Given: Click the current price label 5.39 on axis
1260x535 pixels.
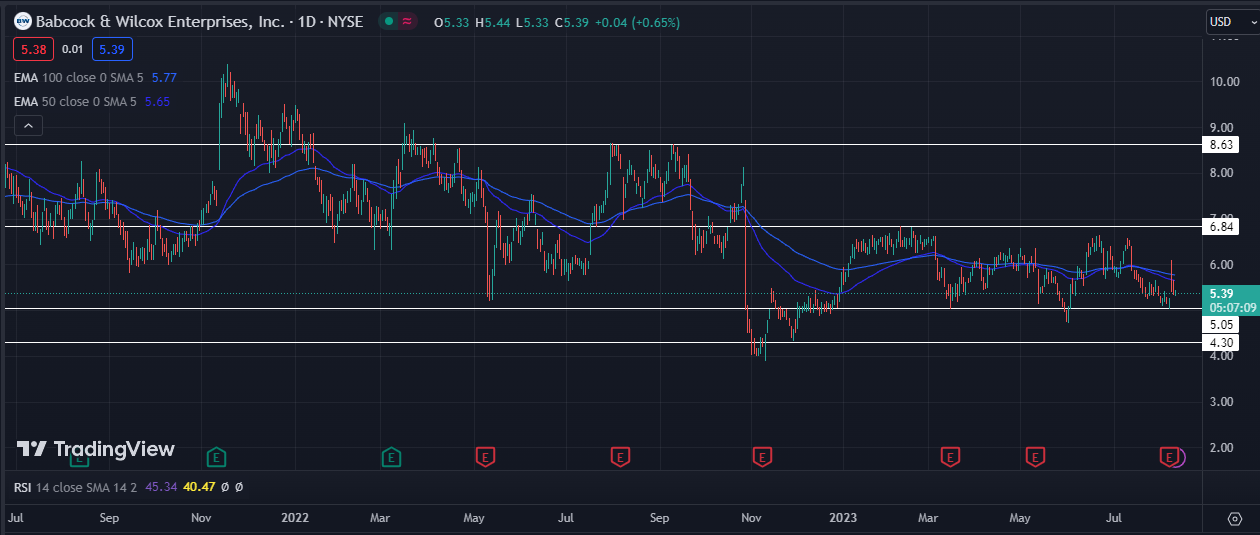Looking at the screenshot, I should [x=1221, y=294].
